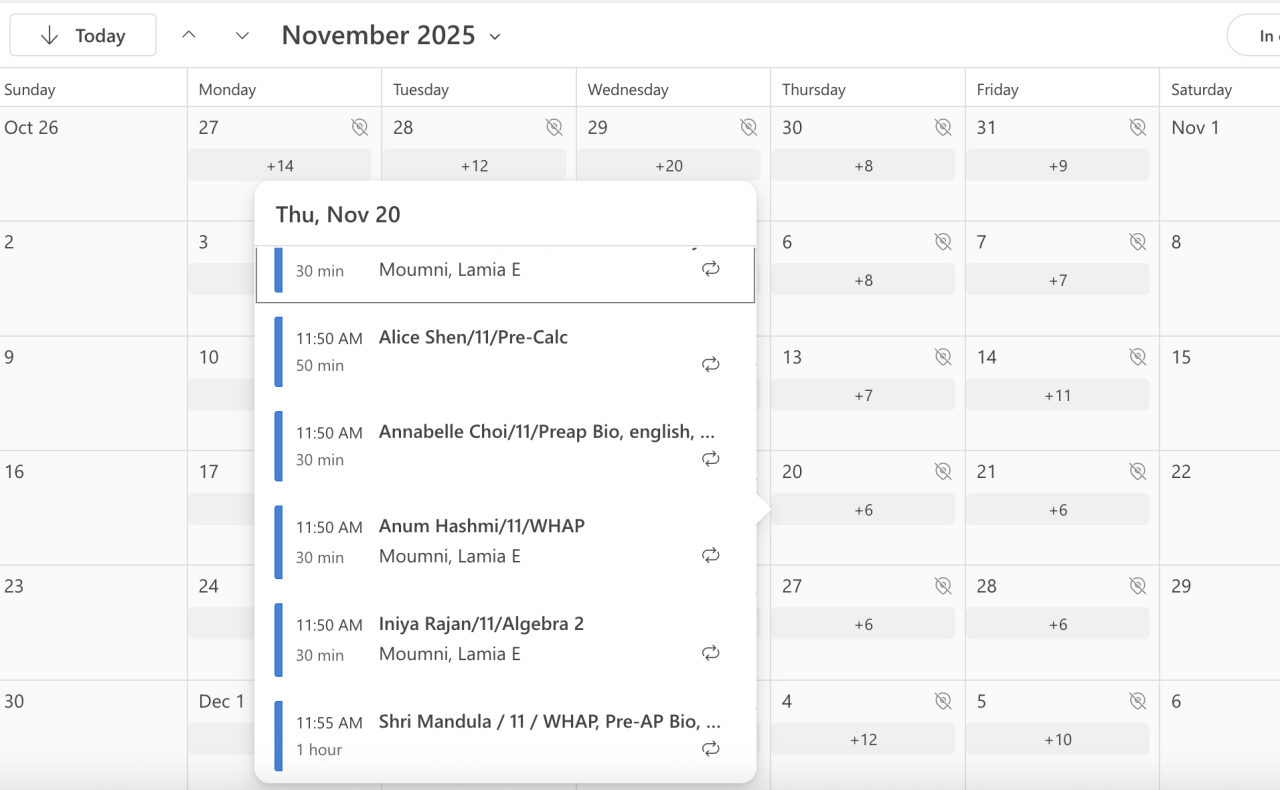
Task: Toggle the hidden-location icon on Friday November 21
Action: pos(1137,471)
